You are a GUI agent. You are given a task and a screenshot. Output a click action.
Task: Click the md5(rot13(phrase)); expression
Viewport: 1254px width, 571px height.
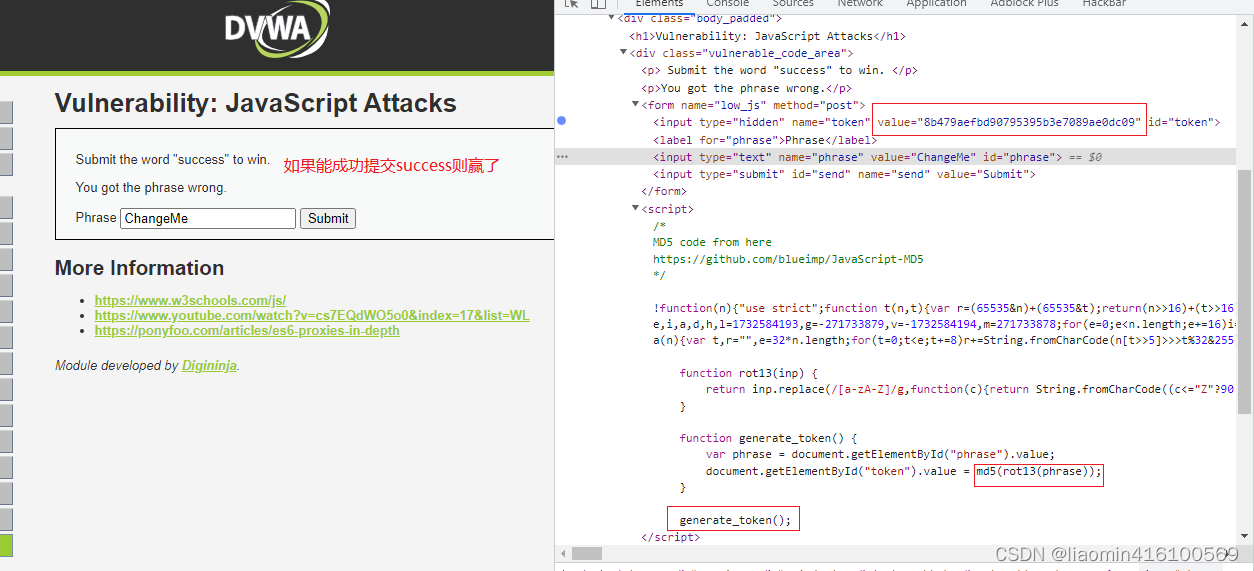tap(1039, 471)
